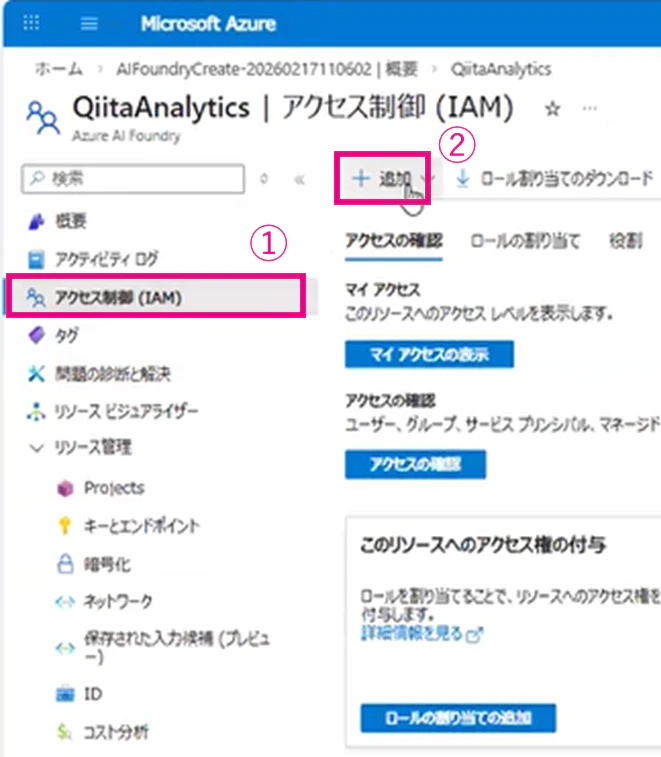This screenshot has height=757, width=661.
Task: Open the hamburger portal menu
Action: [89, 23]
